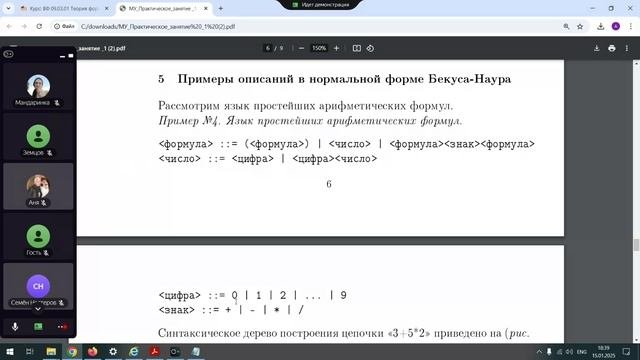Go forward in Chrome browser
The image size is (640, 360).
(x=24, y=26)
